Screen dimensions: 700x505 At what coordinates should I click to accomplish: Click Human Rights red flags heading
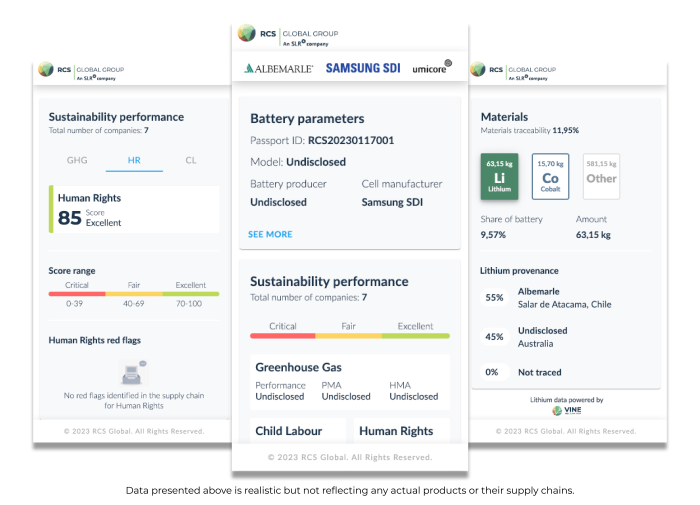(95, 340)
